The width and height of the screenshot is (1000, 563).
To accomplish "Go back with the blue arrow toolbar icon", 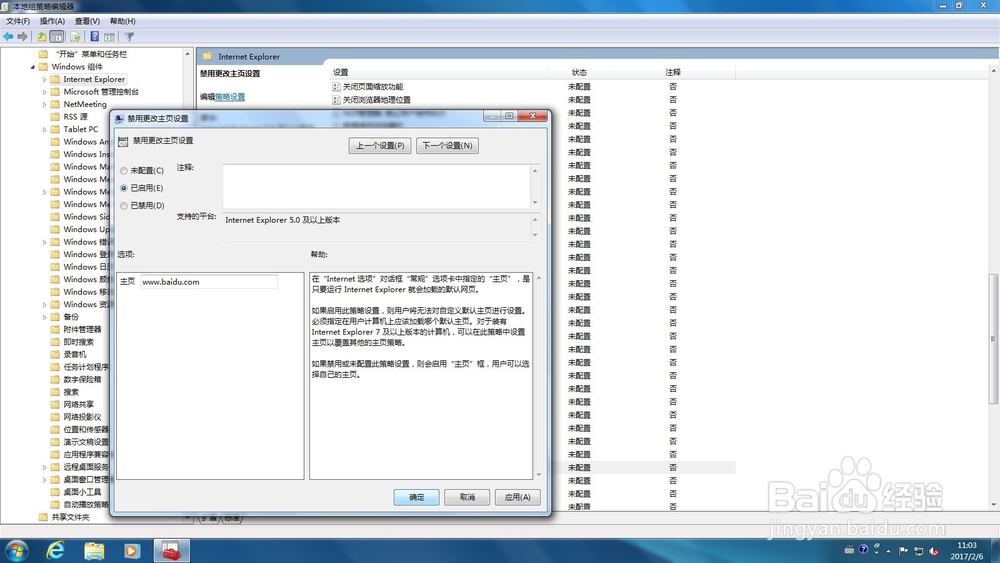I will (x=8, y=36).
